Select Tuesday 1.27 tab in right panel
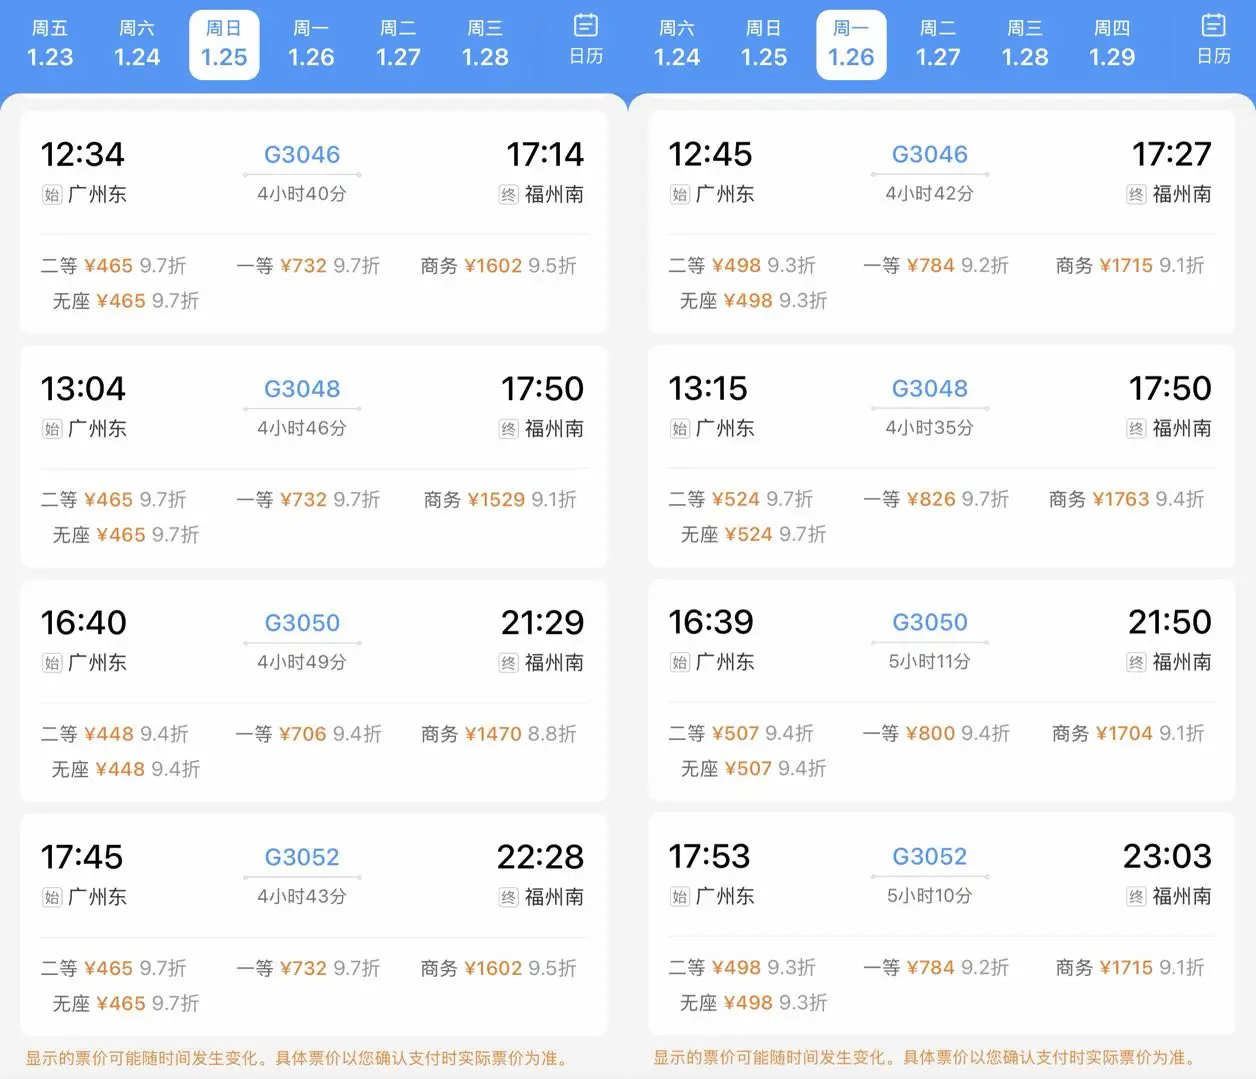The height and width of the screenshot is (1079, 1256). click(938, 45)
